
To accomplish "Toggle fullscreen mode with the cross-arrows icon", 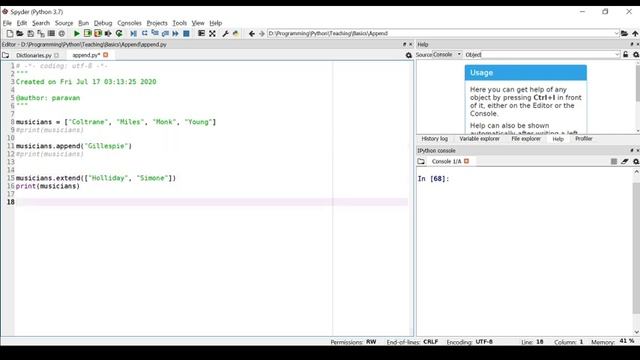I will coord(212,33).
